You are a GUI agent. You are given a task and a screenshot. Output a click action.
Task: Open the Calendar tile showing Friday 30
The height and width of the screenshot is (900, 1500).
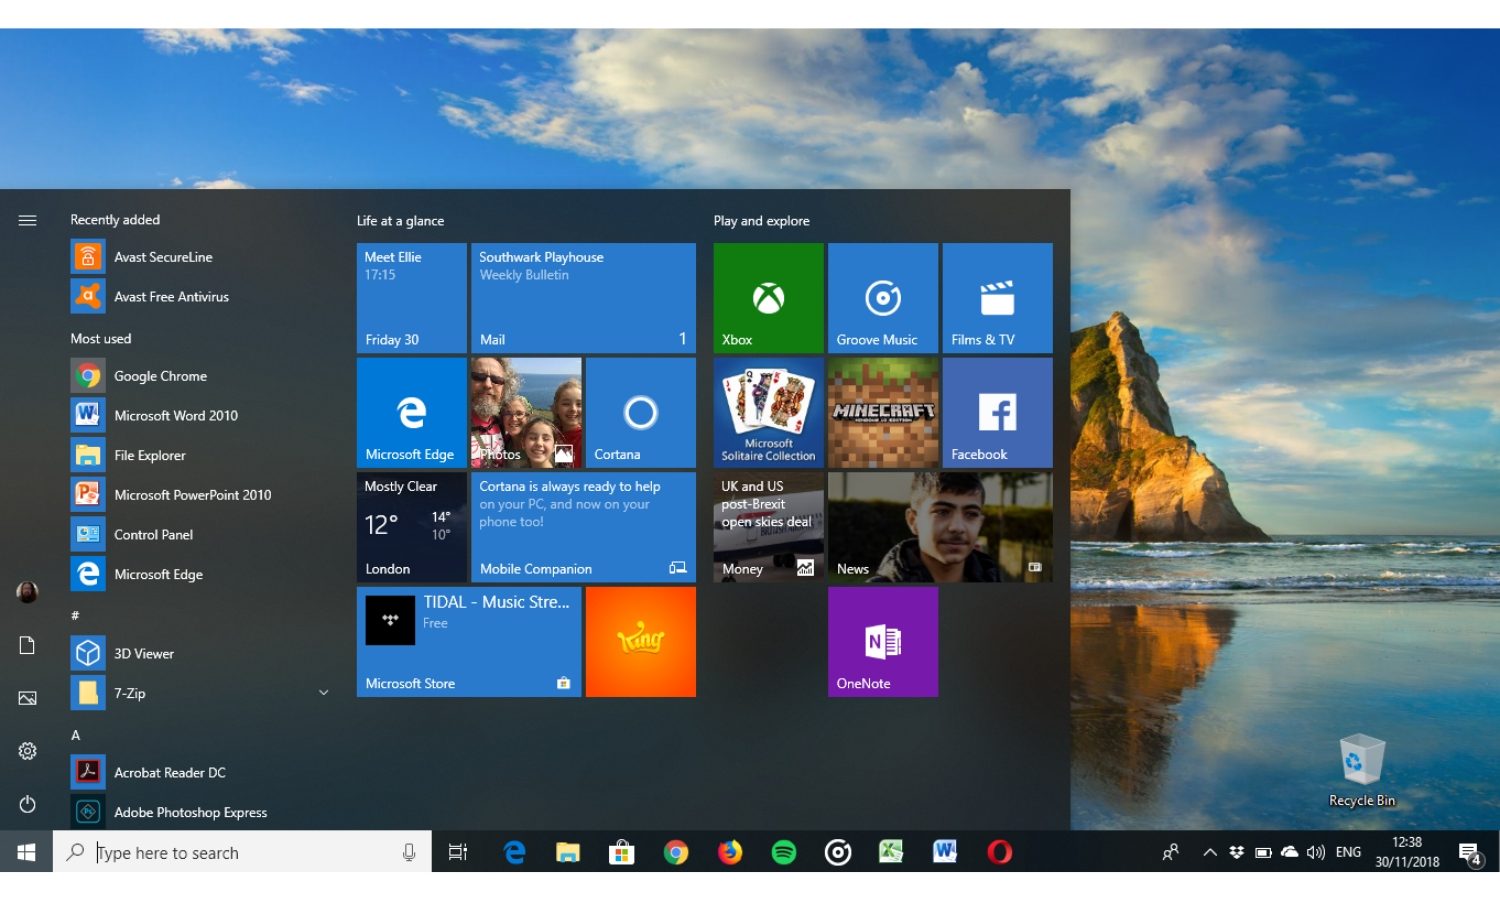tap(411, 298)
